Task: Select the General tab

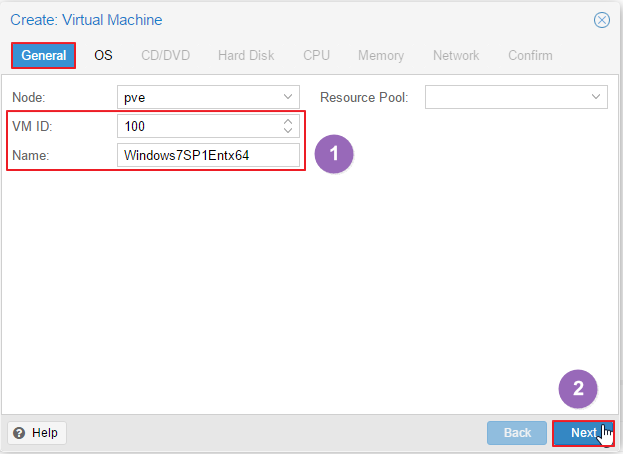Action: [x=43, y=55]
